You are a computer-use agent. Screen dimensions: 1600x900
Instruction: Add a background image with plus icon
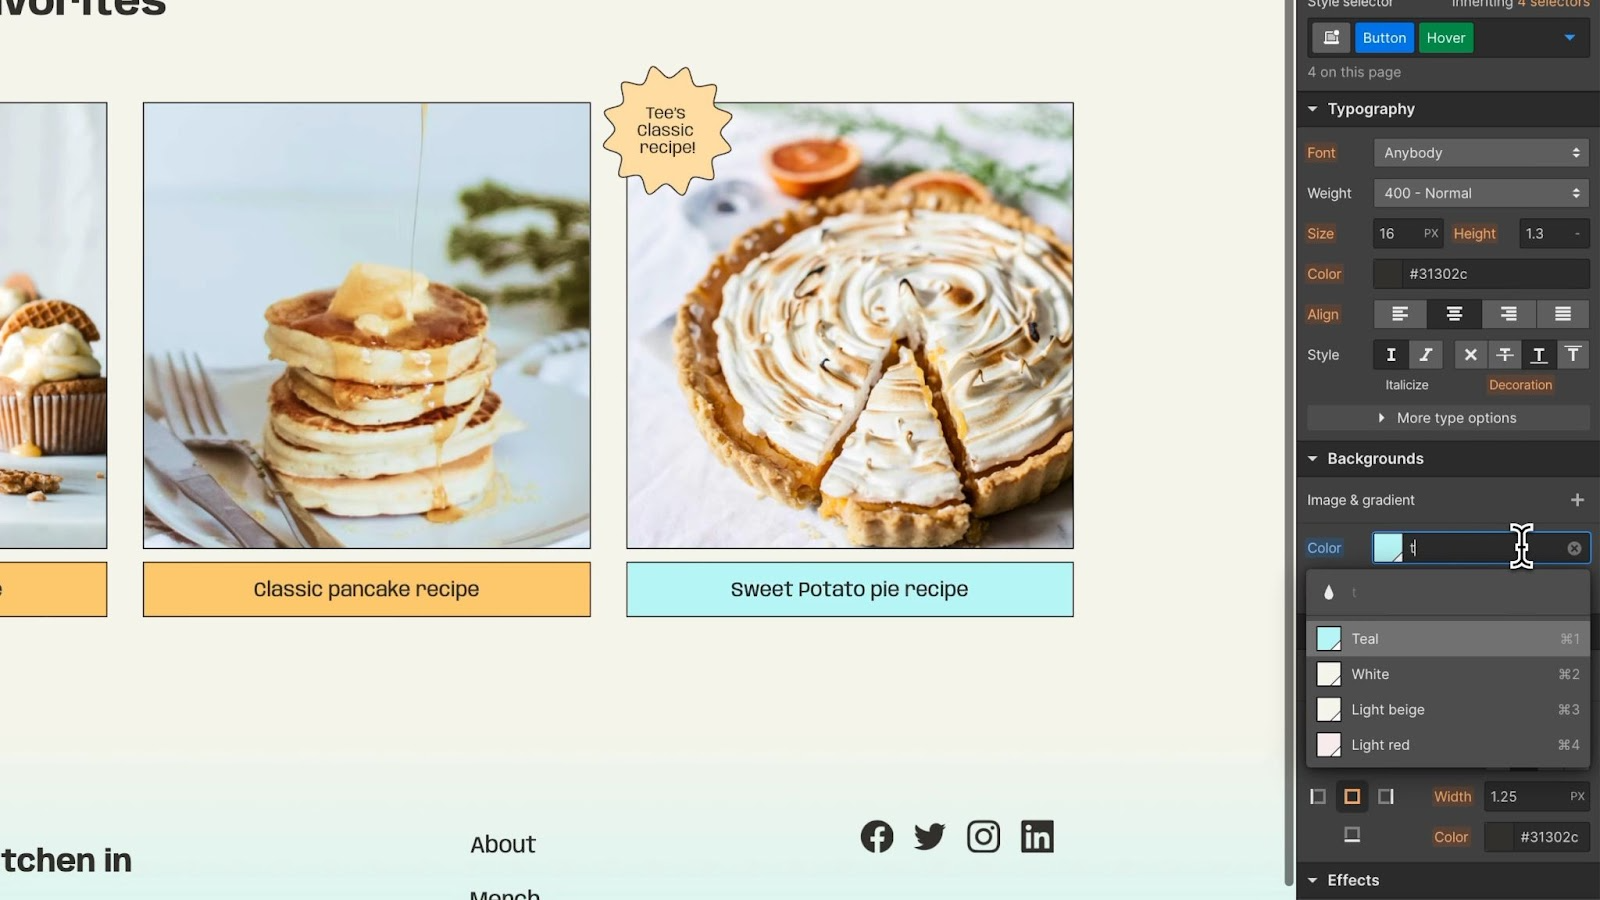[1577, 500]
